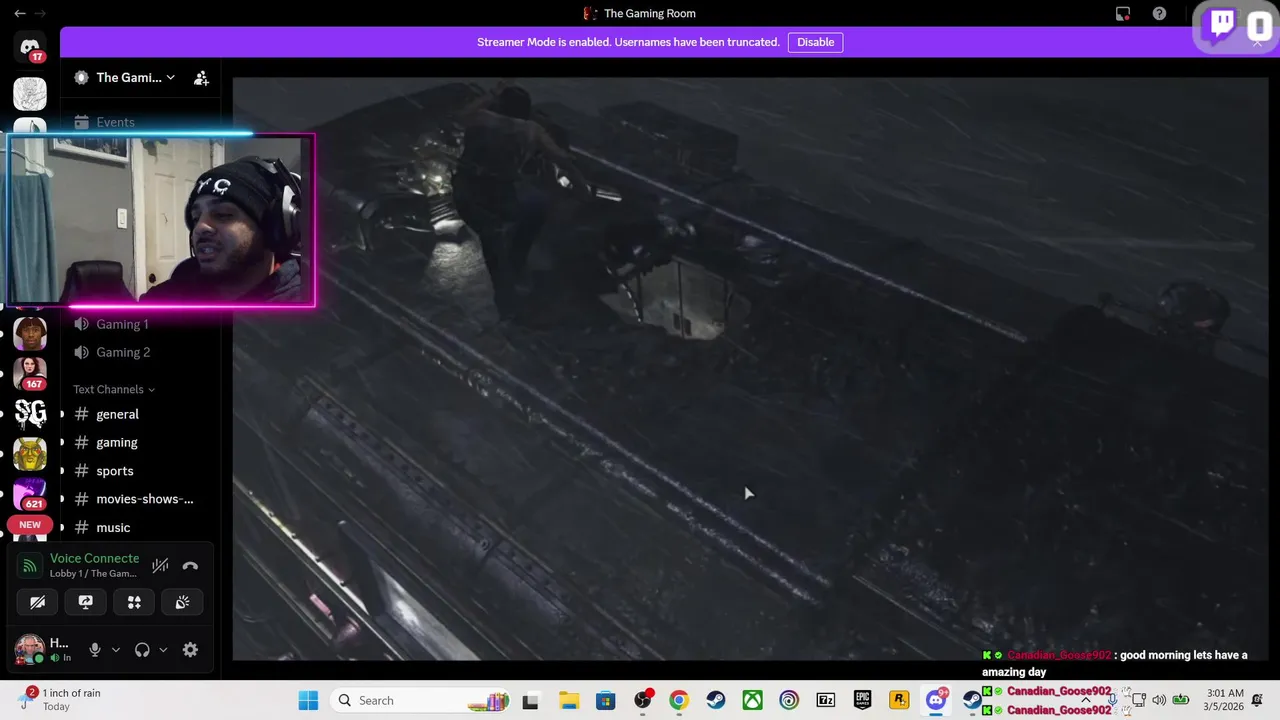1280x720 pixels.
Task: Open the Task View taskbar button
Action: (x=531, y=700)
